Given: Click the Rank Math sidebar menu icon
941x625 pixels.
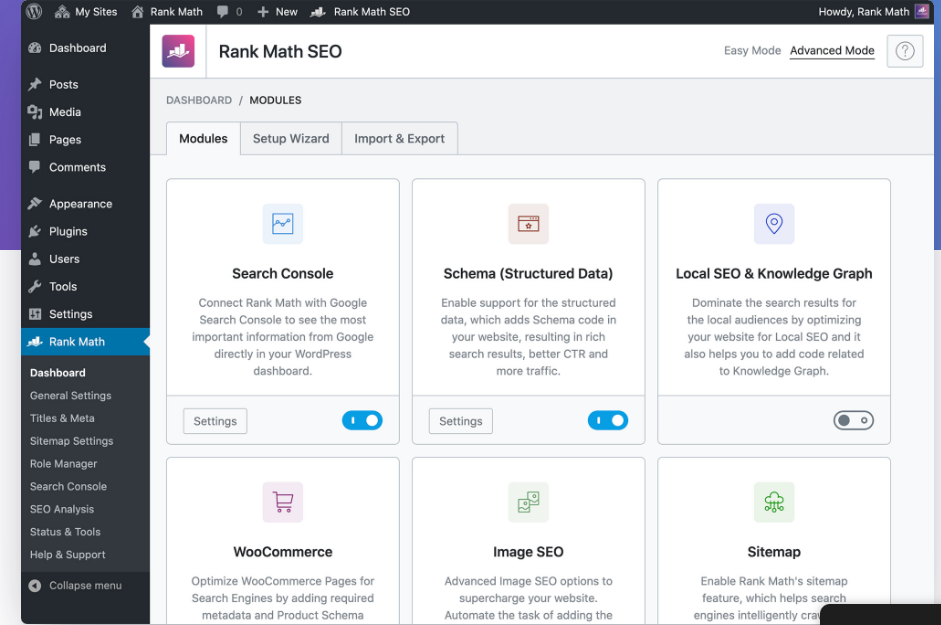Looking at the screenshot, I should pyautogui.click(x=35, y=342).
